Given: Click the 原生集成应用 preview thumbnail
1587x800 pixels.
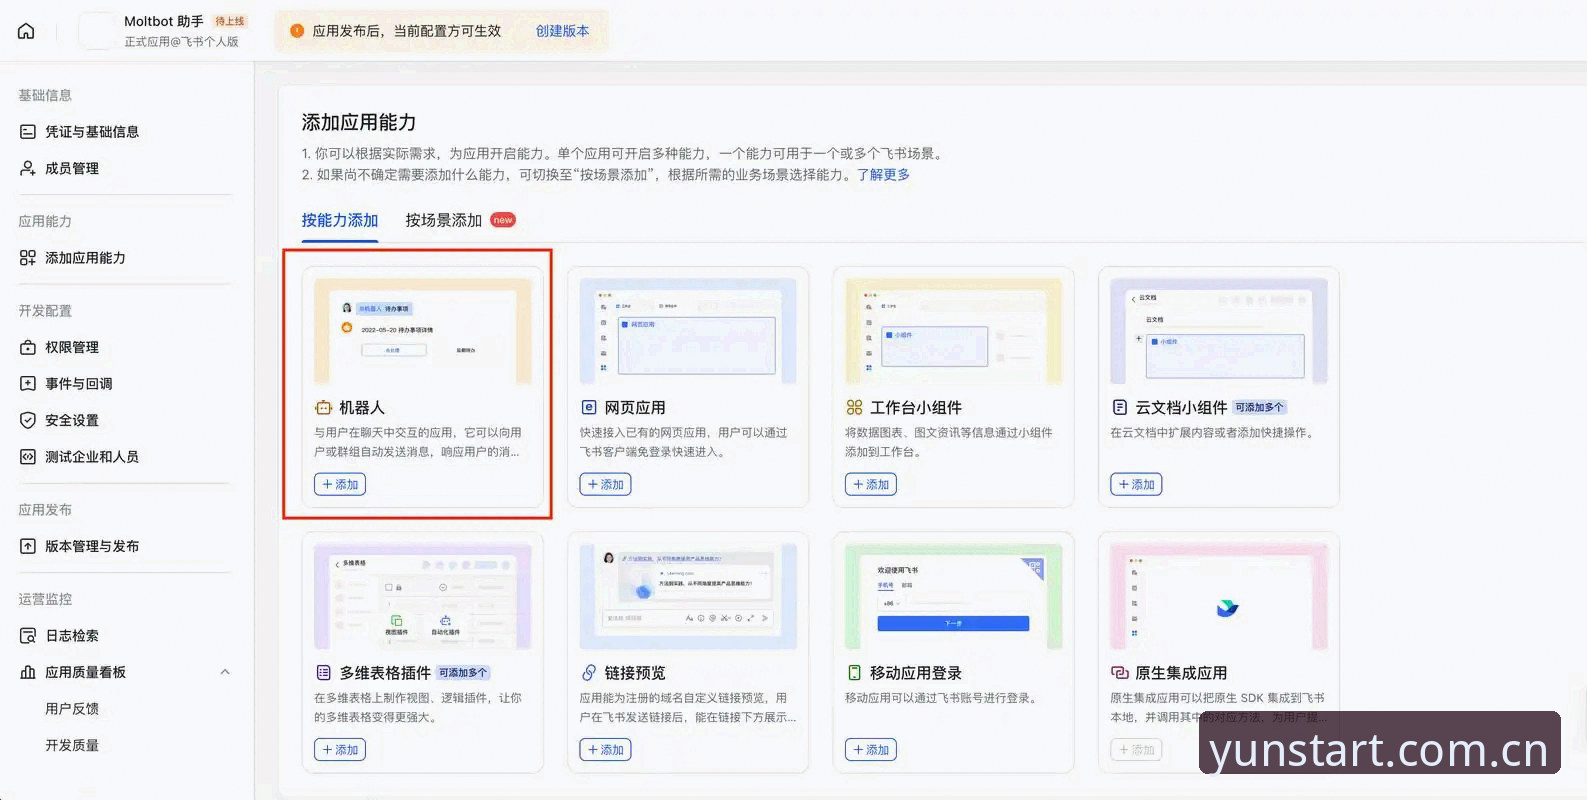Looking at the screenshot, I should [1219, 596].
